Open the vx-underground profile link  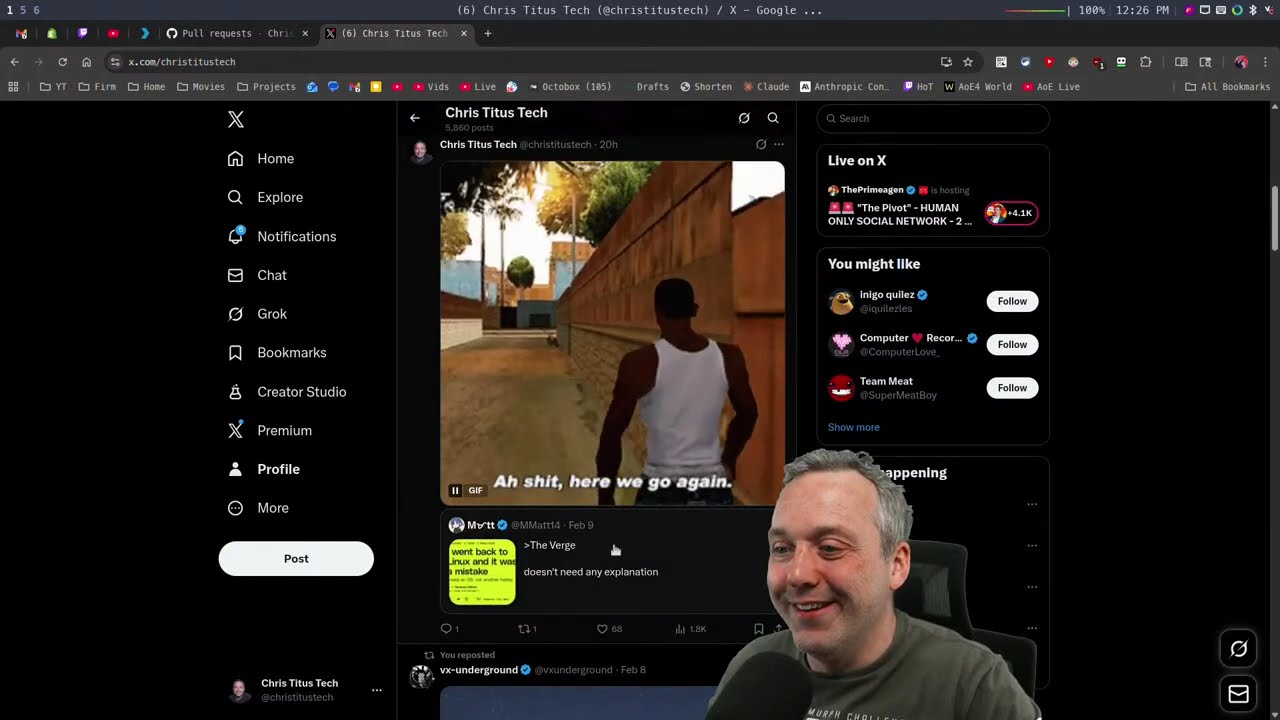point(479,670)
